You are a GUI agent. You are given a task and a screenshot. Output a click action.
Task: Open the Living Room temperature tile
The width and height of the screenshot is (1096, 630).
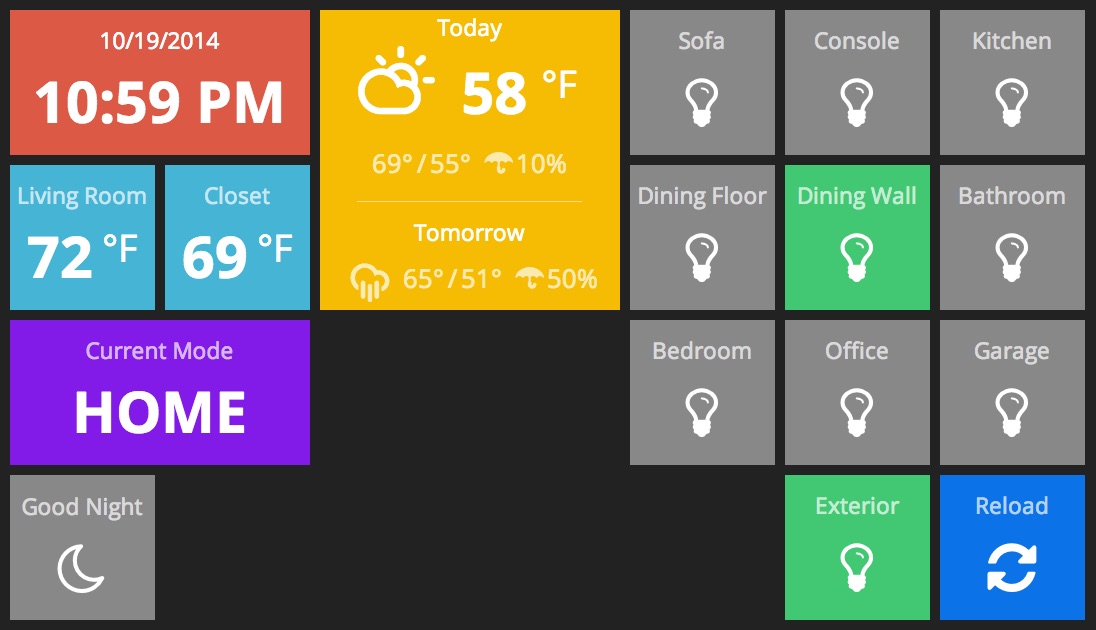pos(82,237)
